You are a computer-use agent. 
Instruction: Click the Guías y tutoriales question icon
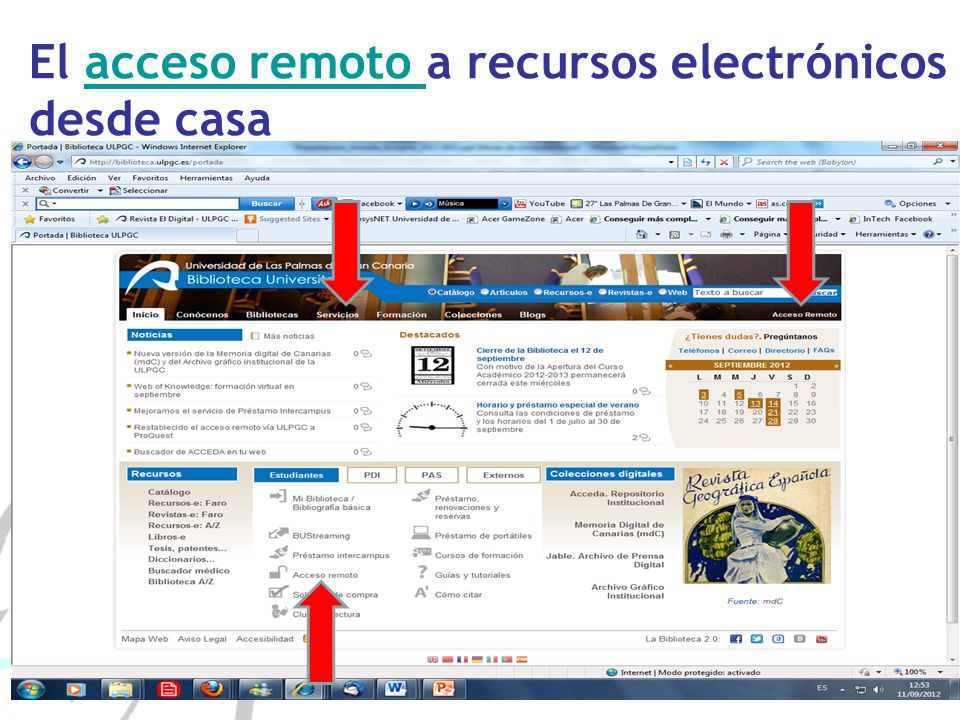point(422,572)
